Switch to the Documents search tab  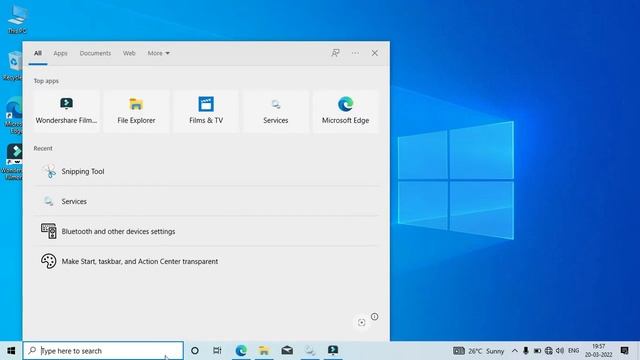[x=95, y=53]
